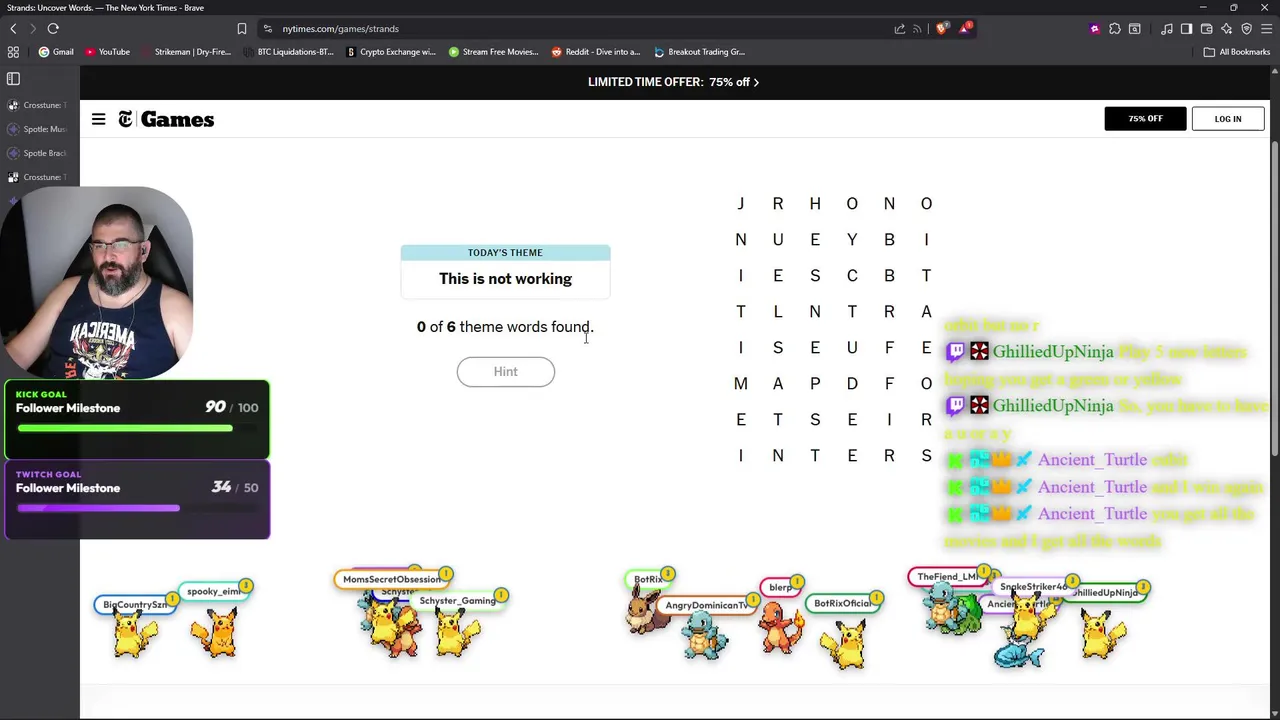
Task: Select letter L in the Strands grid
Action: 778,312
